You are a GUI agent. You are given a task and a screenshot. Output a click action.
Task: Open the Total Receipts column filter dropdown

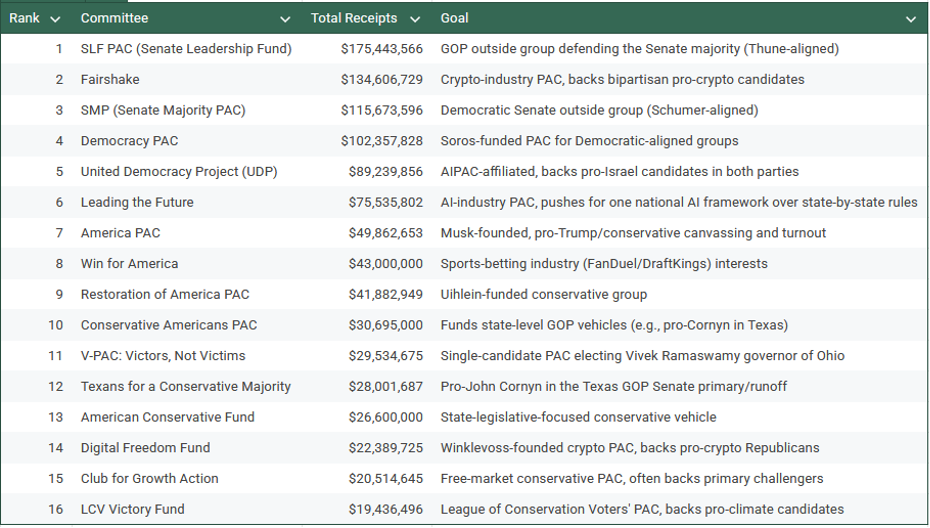click(x=415, y=20)
